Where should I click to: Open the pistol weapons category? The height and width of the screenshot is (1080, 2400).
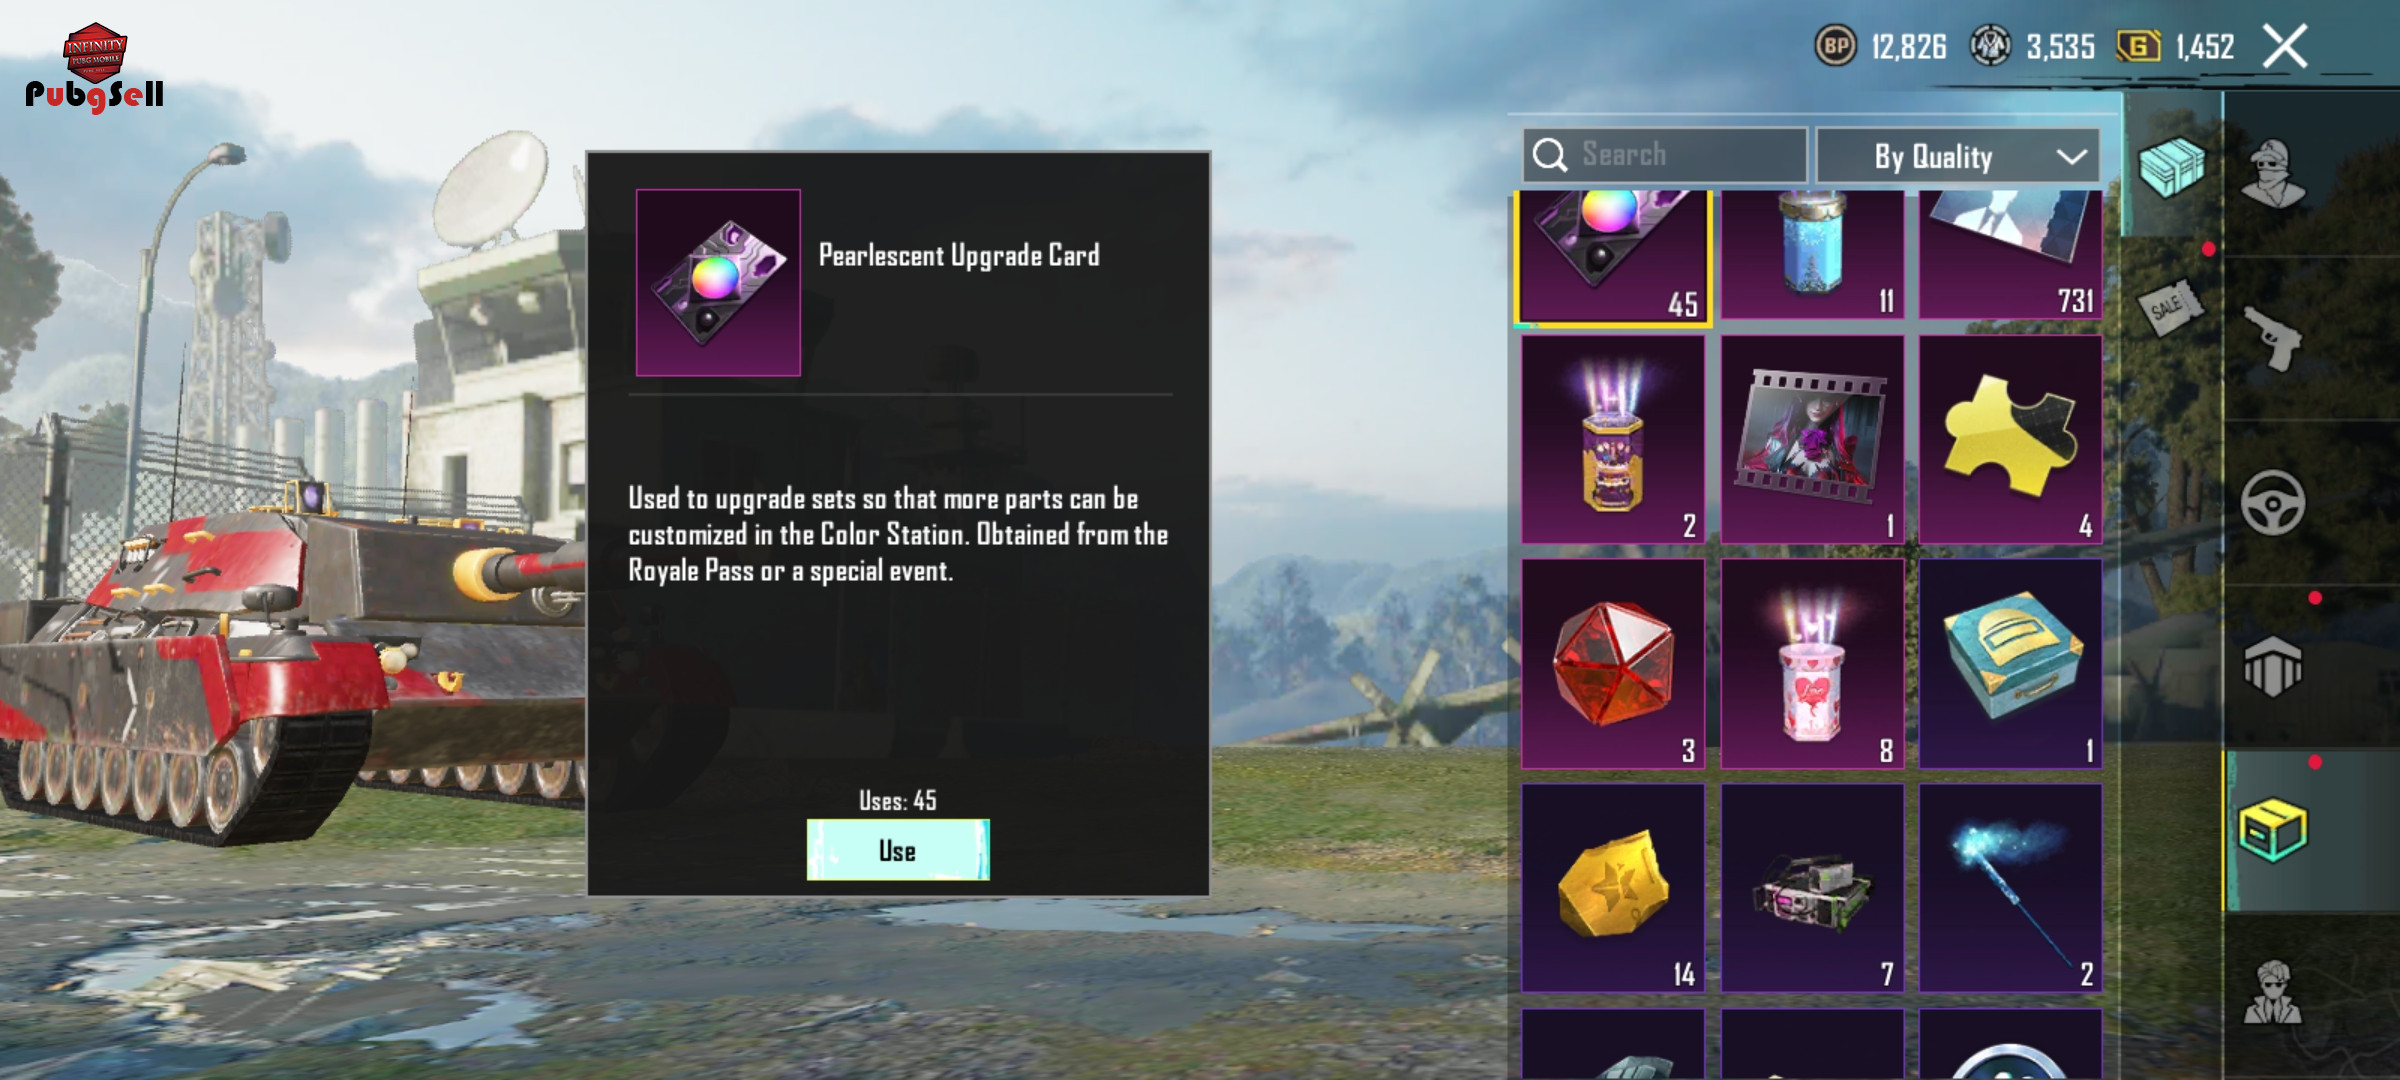(x=2272, y=338)
